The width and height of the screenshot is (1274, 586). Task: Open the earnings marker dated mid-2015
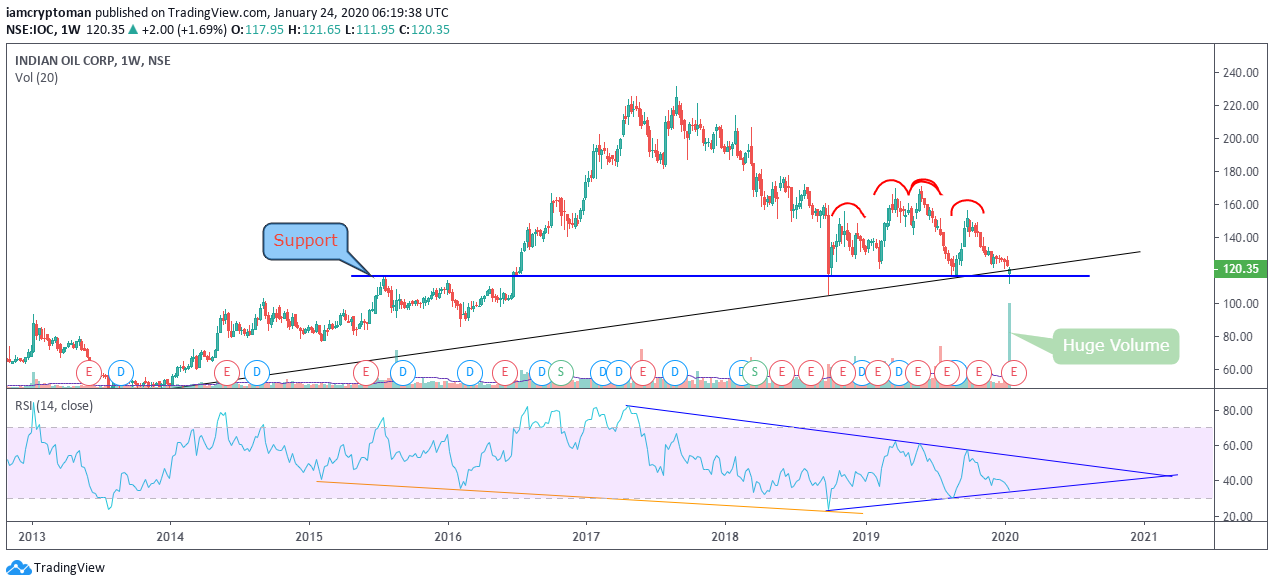[x=366, y=373]
